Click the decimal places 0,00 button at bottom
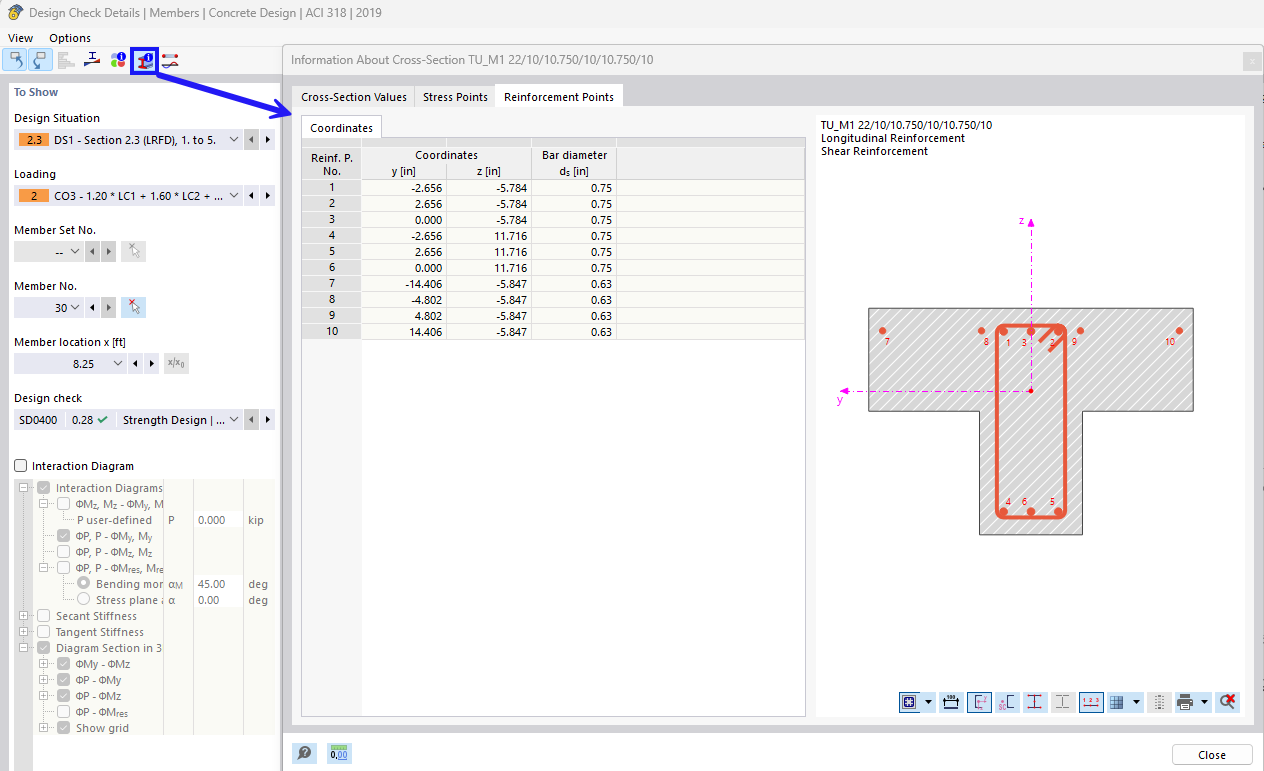Image resolution: width=1264 pixels, height=771 pixels. (338, 752)
